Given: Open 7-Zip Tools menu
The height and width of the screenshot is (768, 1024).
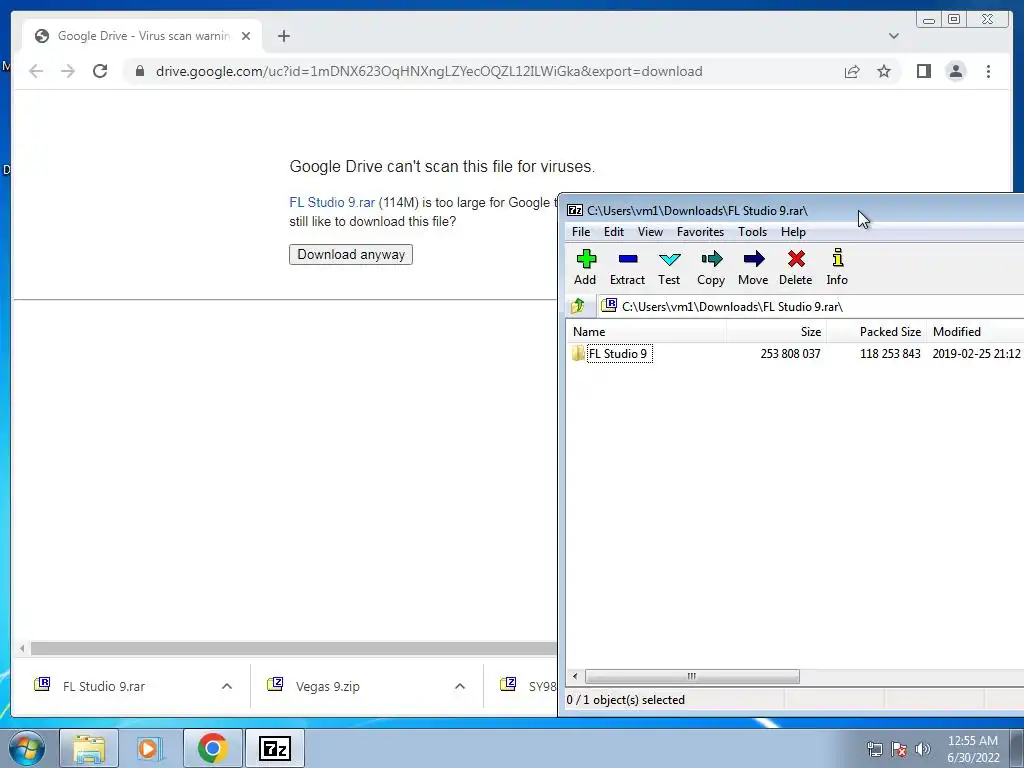Looking at the screenshot, I should click(752, 232).
